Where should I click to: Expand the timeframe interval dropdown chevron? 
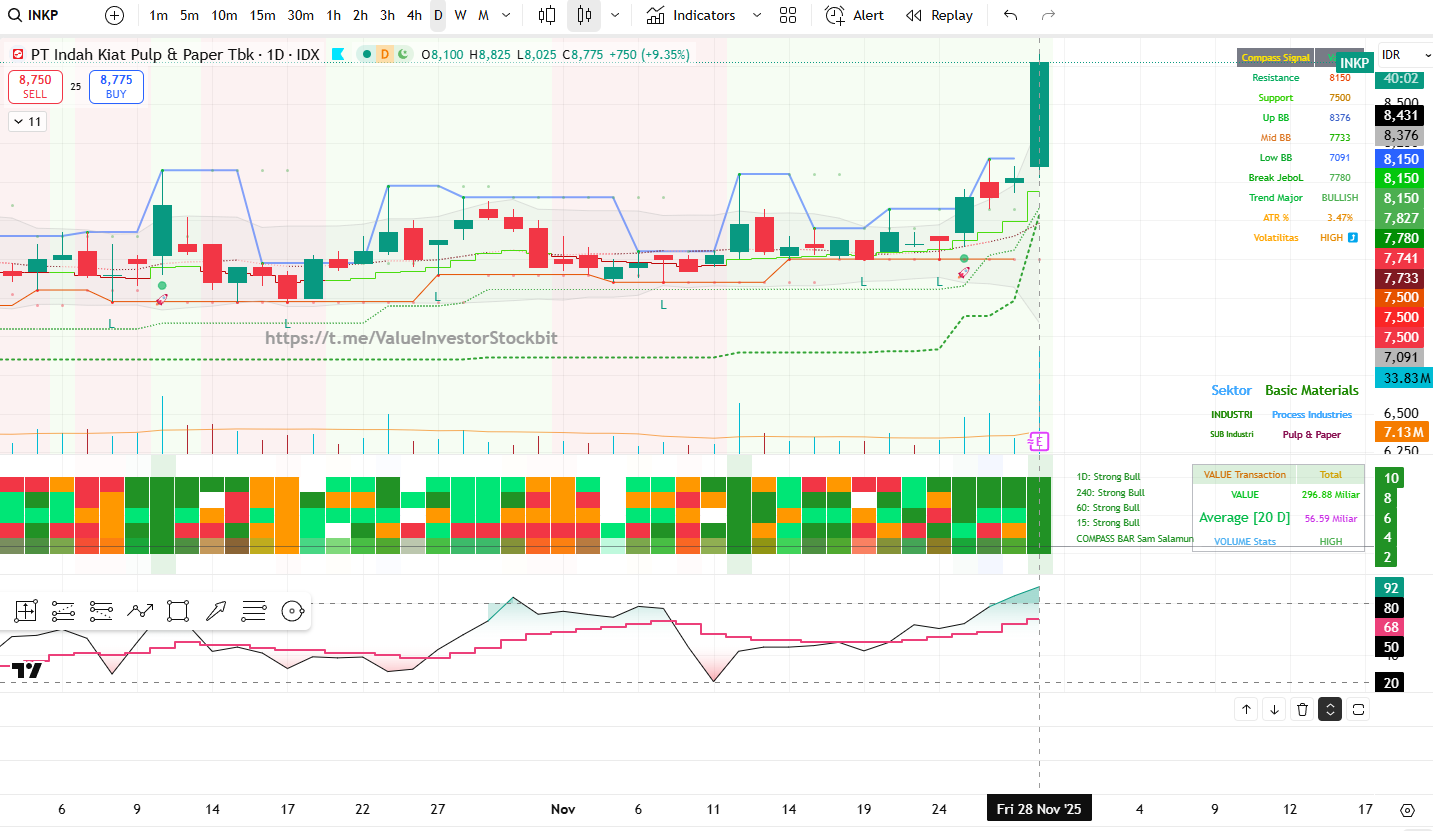click(506, 15)
